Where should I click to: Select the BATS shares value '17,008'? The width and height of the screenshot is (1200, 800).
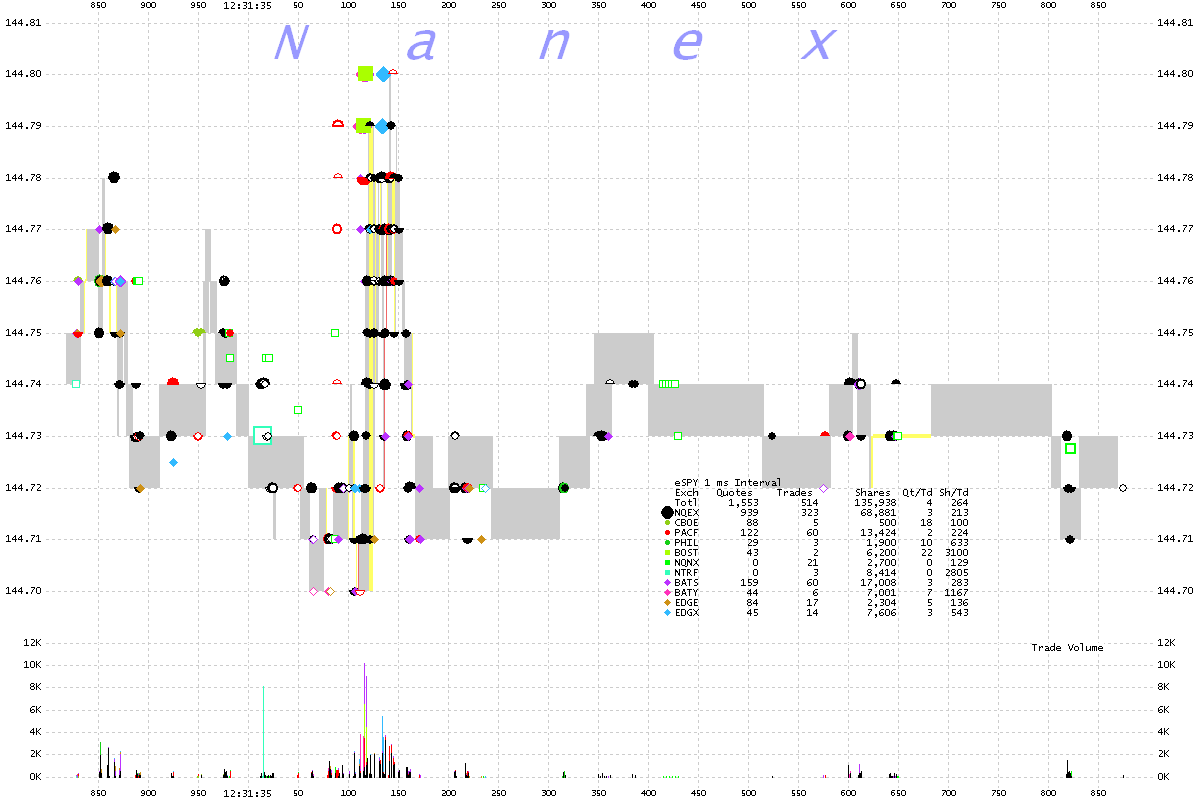[878, 583]
